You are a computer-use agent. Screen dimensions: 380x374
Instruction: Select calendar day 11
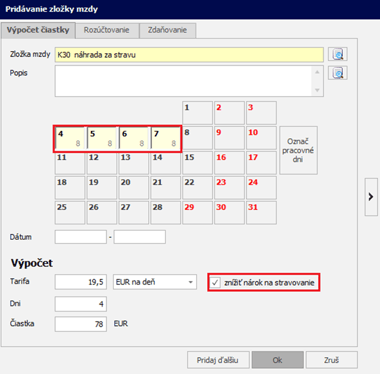point(70,163)
